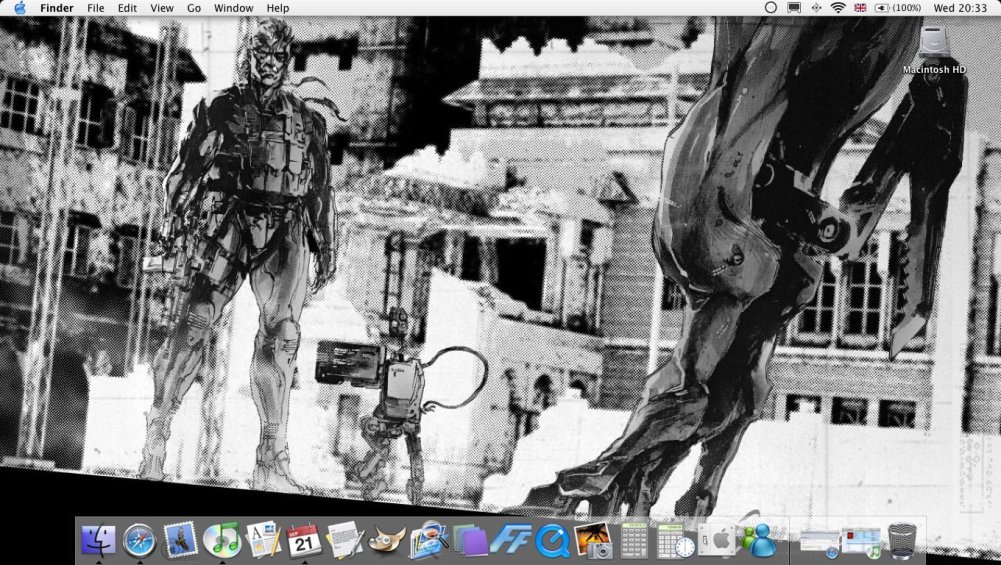Launch Calculator from the Dock
1001x565 pixels.
coord(635,540)
